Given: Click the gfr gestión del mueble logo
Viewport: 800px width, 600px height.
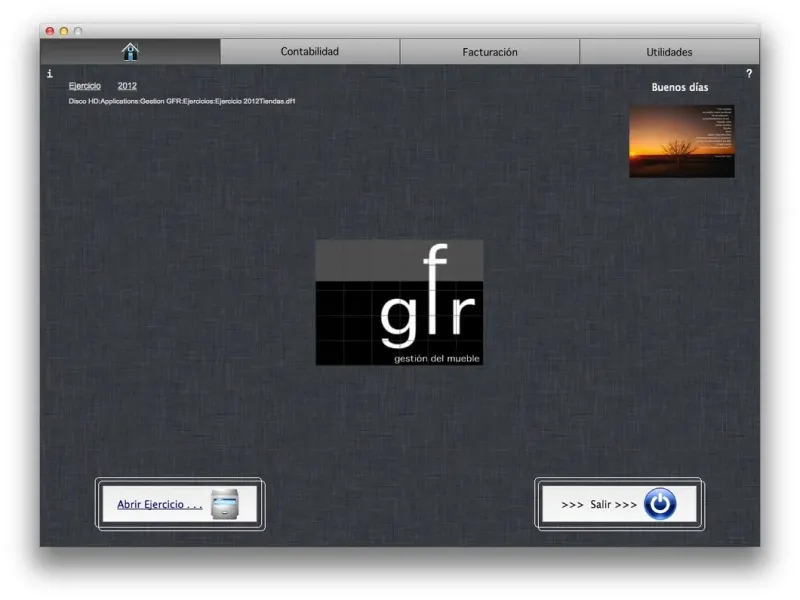Looking at the screenshot, I should 399,303.
